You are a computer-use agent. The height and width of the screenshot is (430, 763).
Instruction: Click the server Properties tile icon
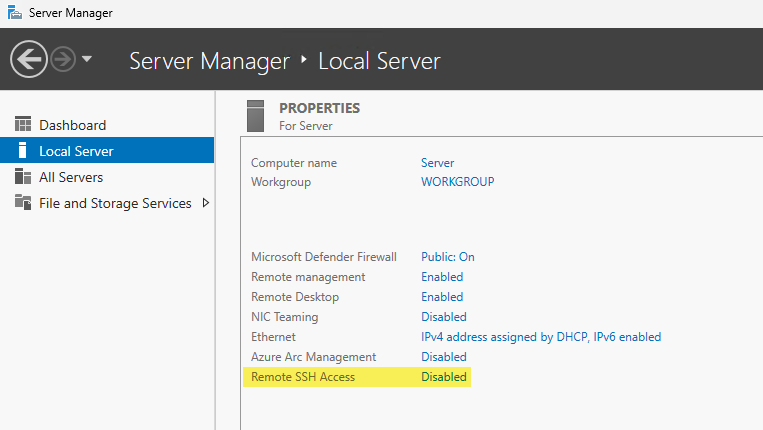256,115
